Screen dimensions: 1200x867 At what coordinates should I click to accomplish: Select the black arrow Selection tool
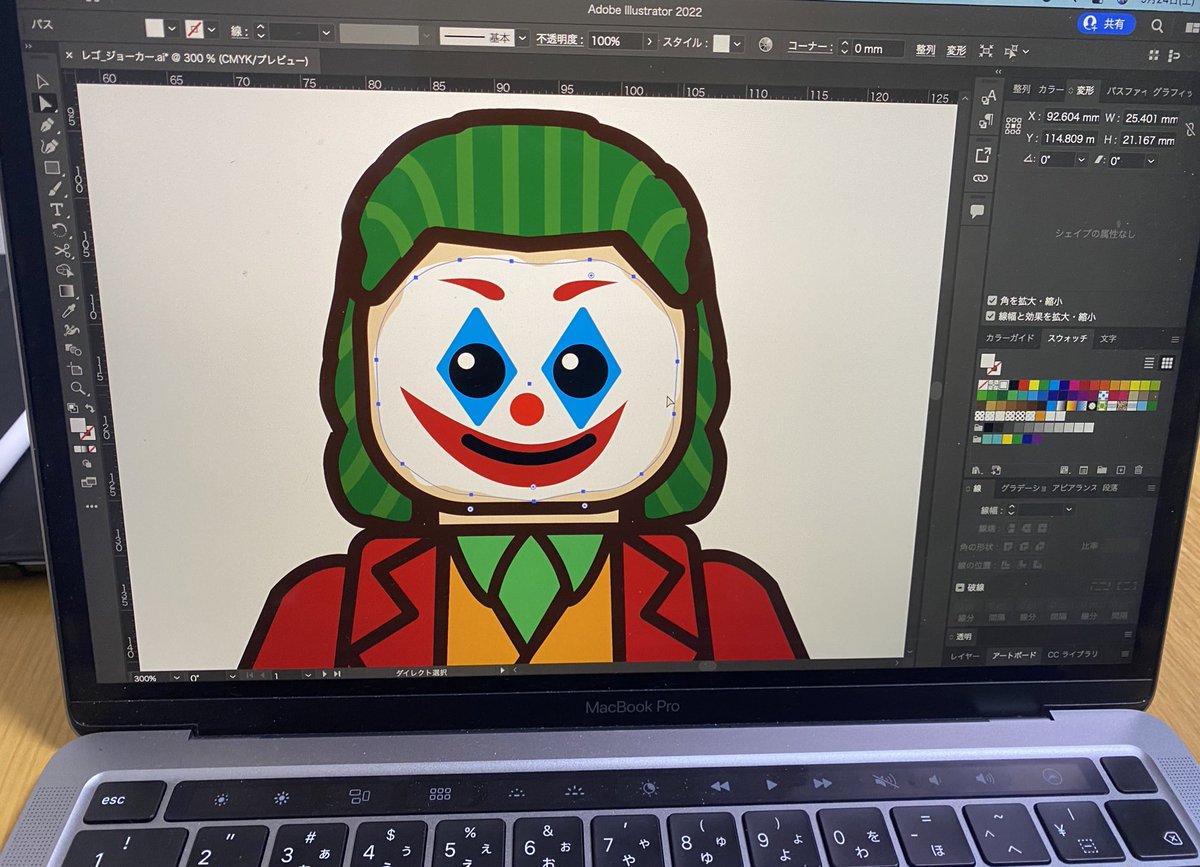pos(42,80)
